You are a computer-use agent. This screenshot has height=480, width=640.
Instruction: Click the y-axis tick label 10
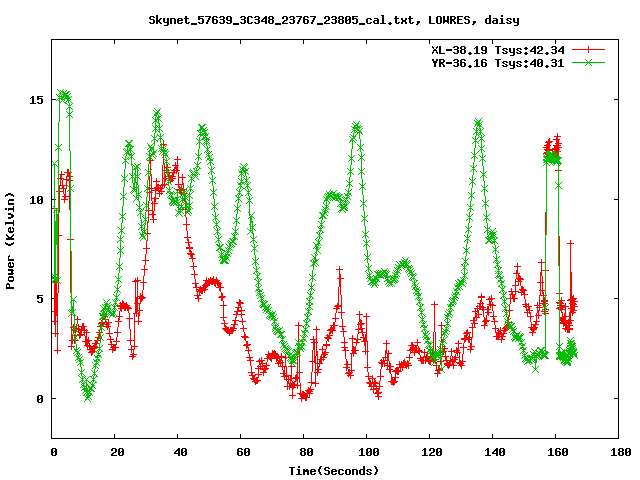[x=36, y=200]
